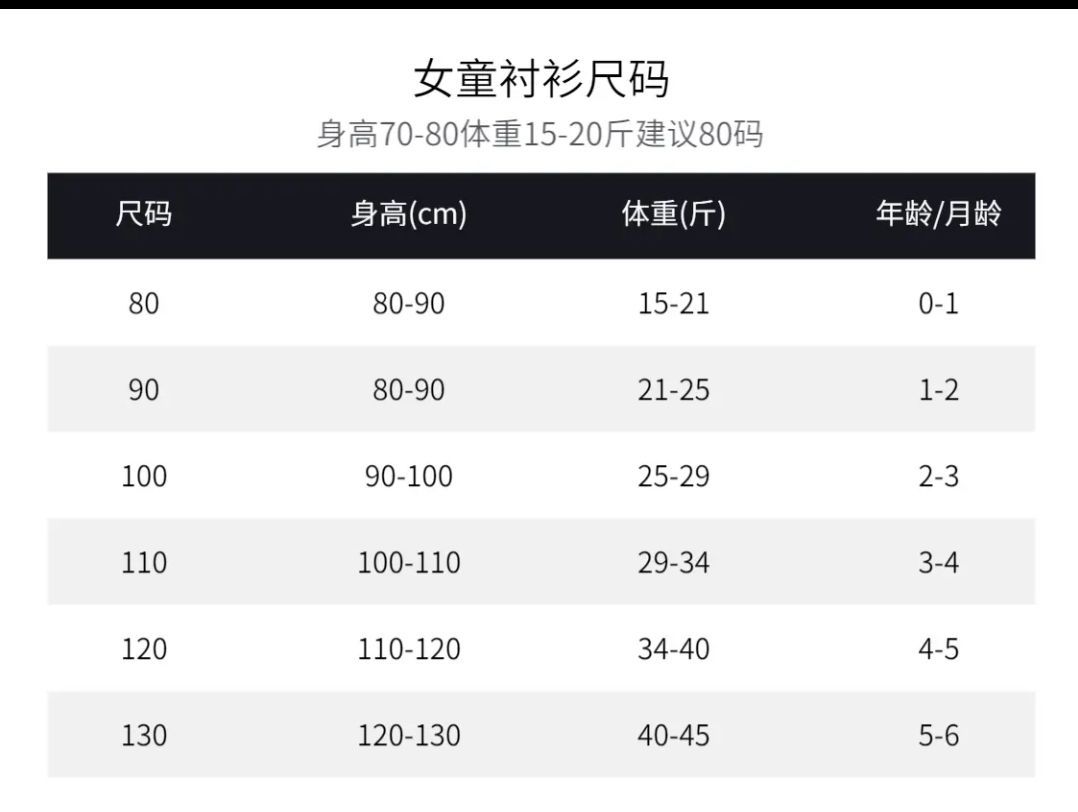Image resolution: width=1078 pixels, height=812 pixels.
Task: Click the 21-25 weight cell
Action: coord(674,390)
